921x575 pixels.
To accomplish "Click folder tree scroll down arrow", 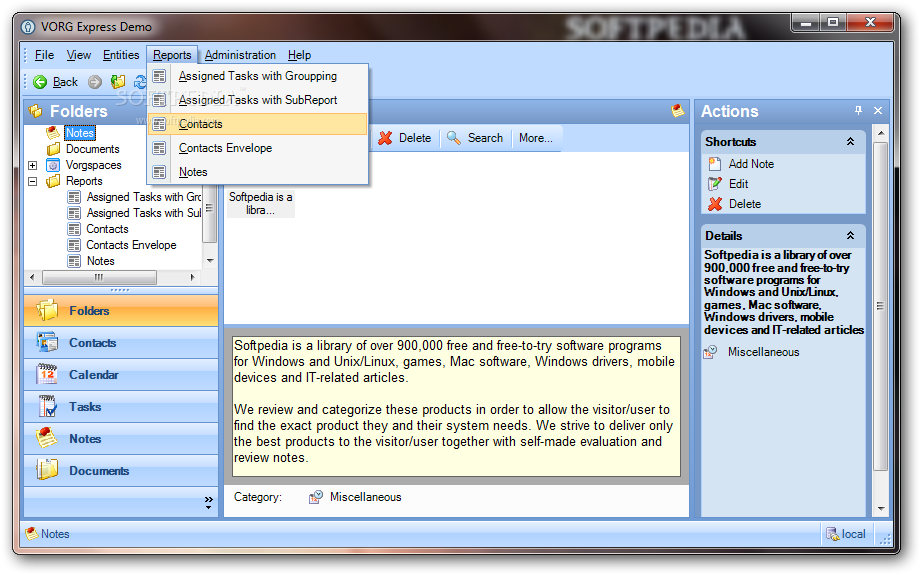I will tap(210, 260).
